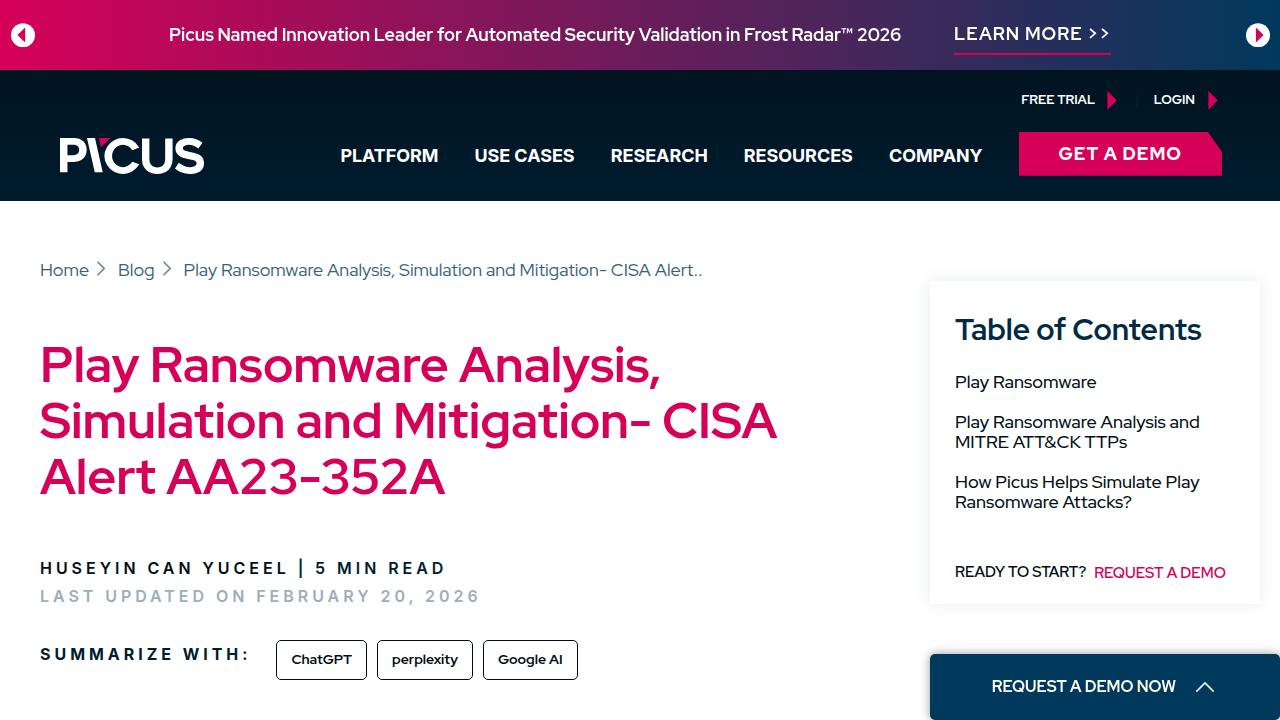Click the next announcement arrow in banner
1280x720 pixels.
click(1258, 35)
